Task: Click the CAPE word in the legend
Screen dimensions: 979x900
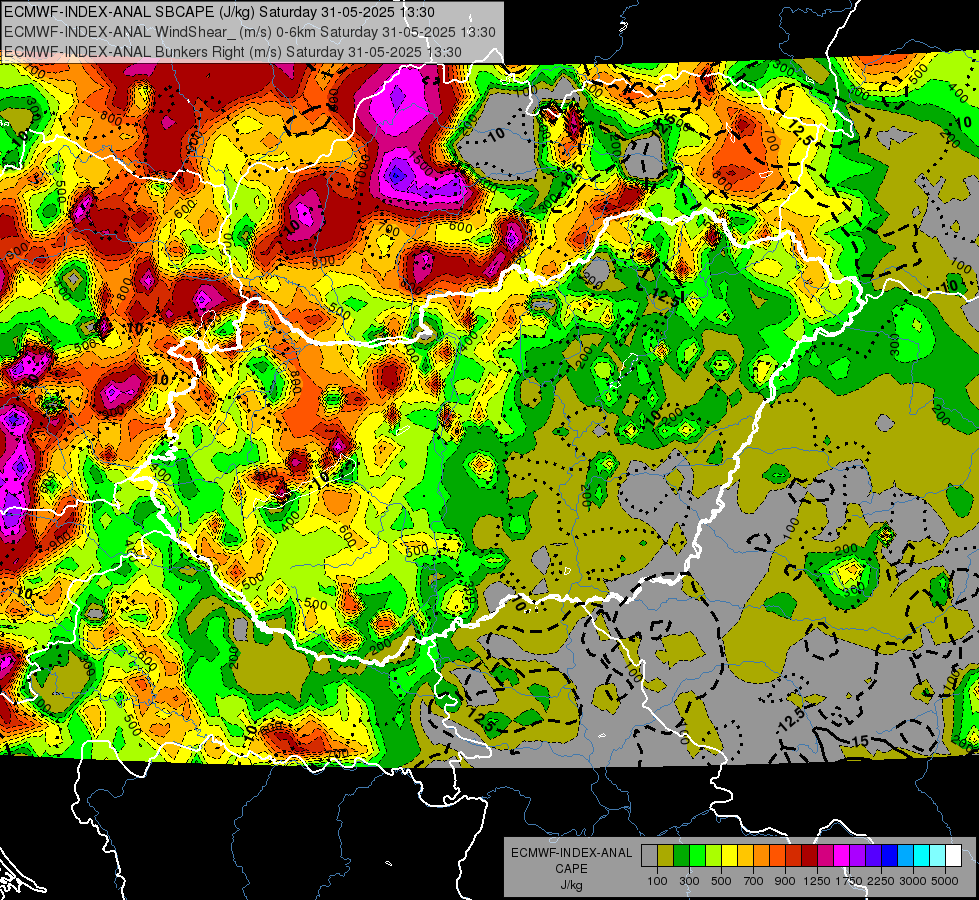Action: (x=571, y=869)
